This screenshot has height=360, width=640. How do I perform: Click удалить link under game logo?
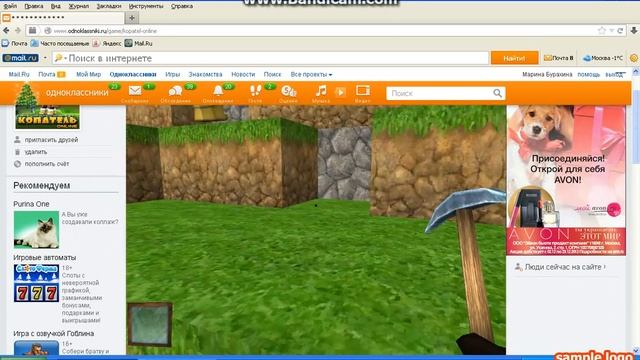tap(36, 152)
